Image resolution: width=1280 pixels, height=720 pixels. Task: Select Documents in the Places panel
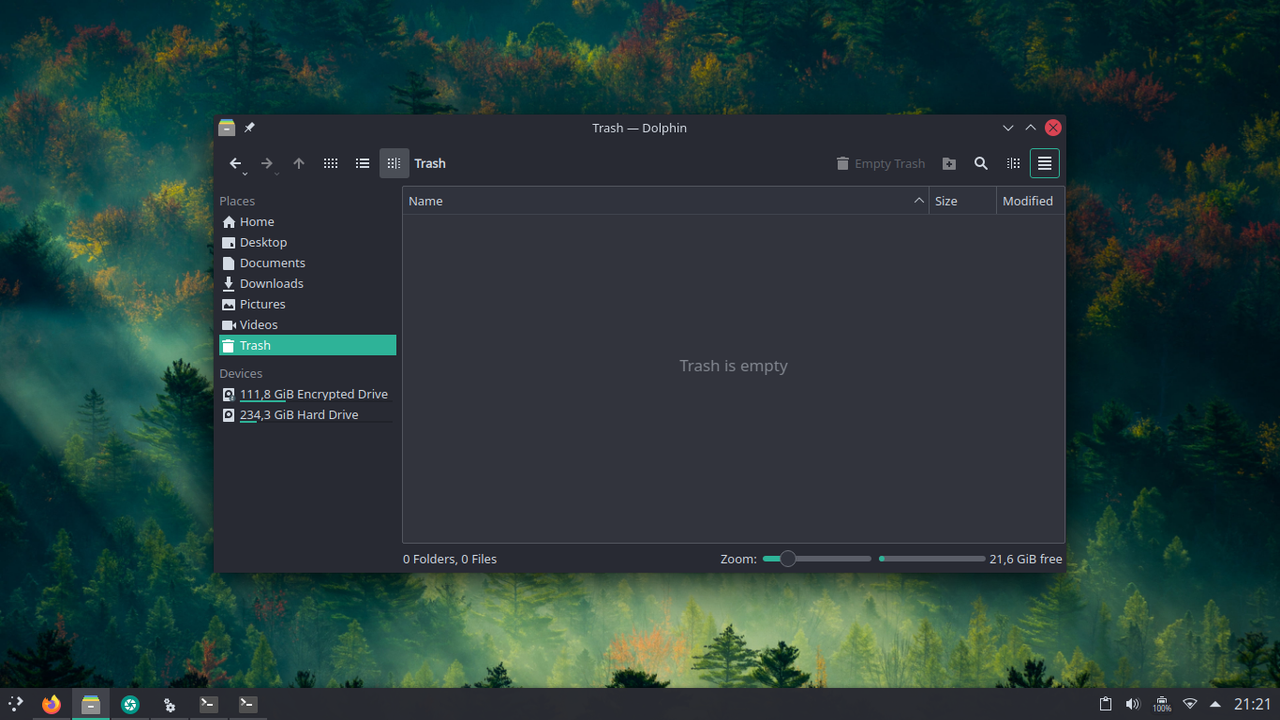271,262
